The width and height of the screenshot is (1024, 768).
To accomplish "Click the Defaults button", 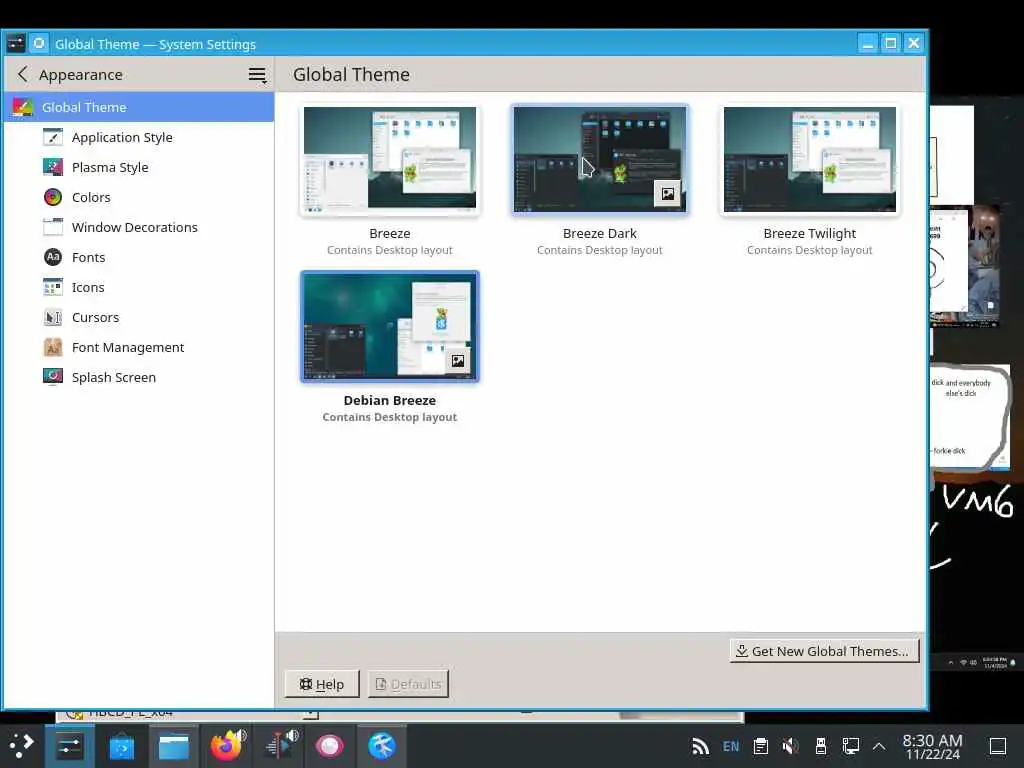I will click(408, 684).
